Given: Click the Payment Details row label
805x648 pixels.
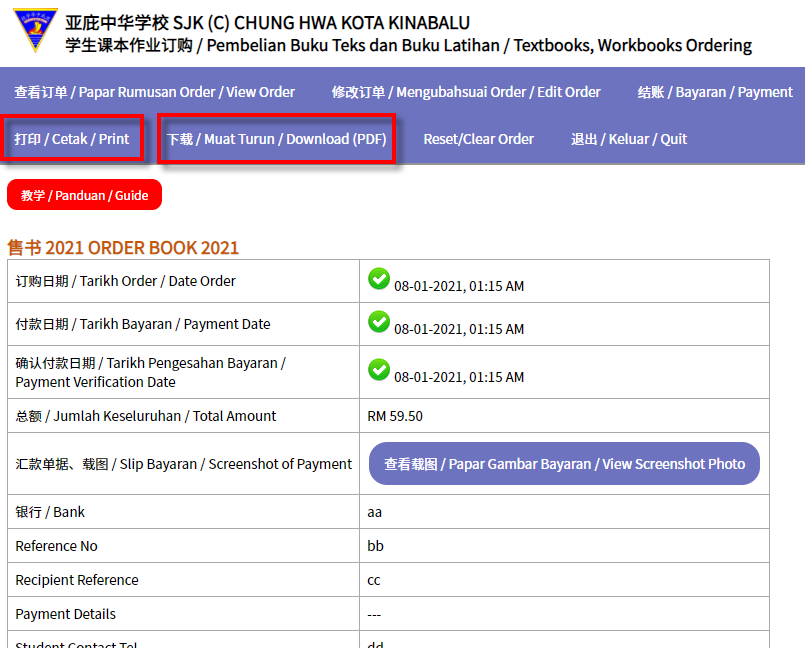Looking at the screenshot, I should pyautogui.click(x=66, y=614).
